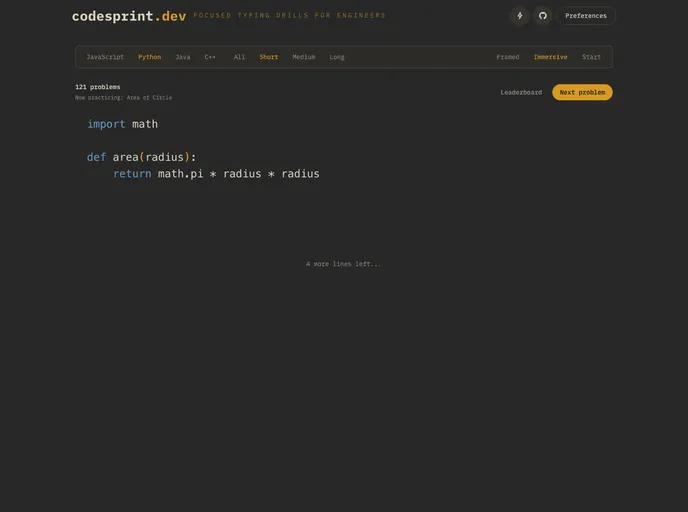Click the 'return math.pi * radius * radius' line
The width and height of the screenshot is (688, 512).
pyautogui.click(x=216, y=174)
